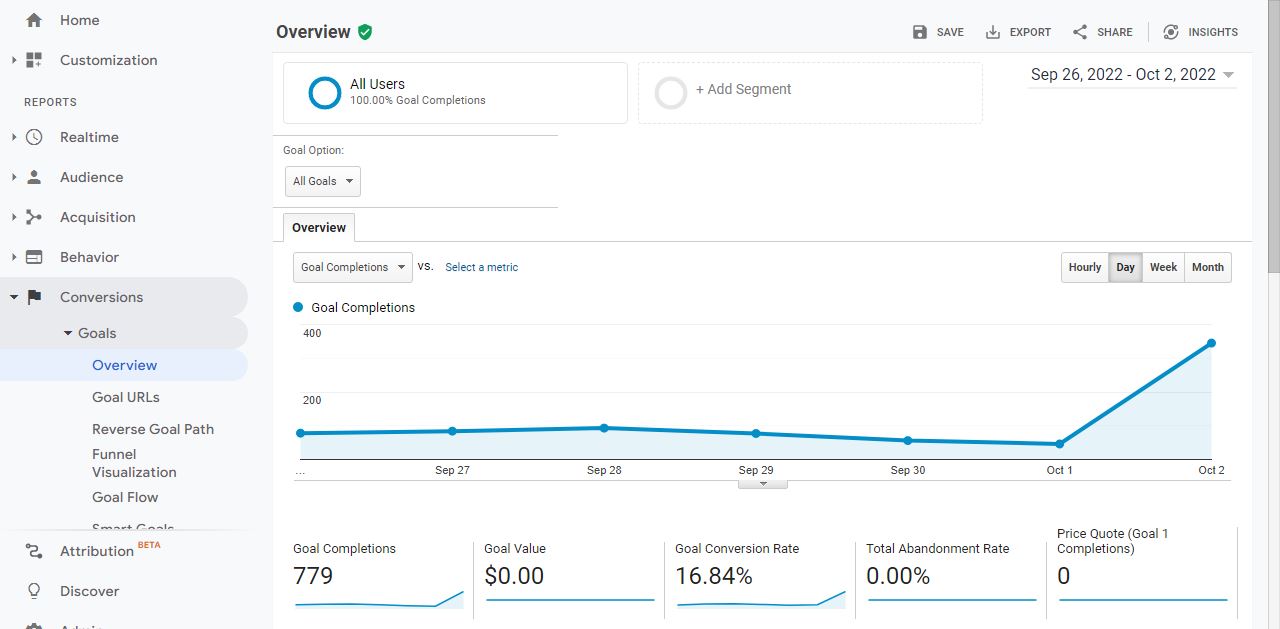Switch chart to Day view
The width and height of the screenshot is (1280, 629).
pyautogui.click(x=1126, y=267)
